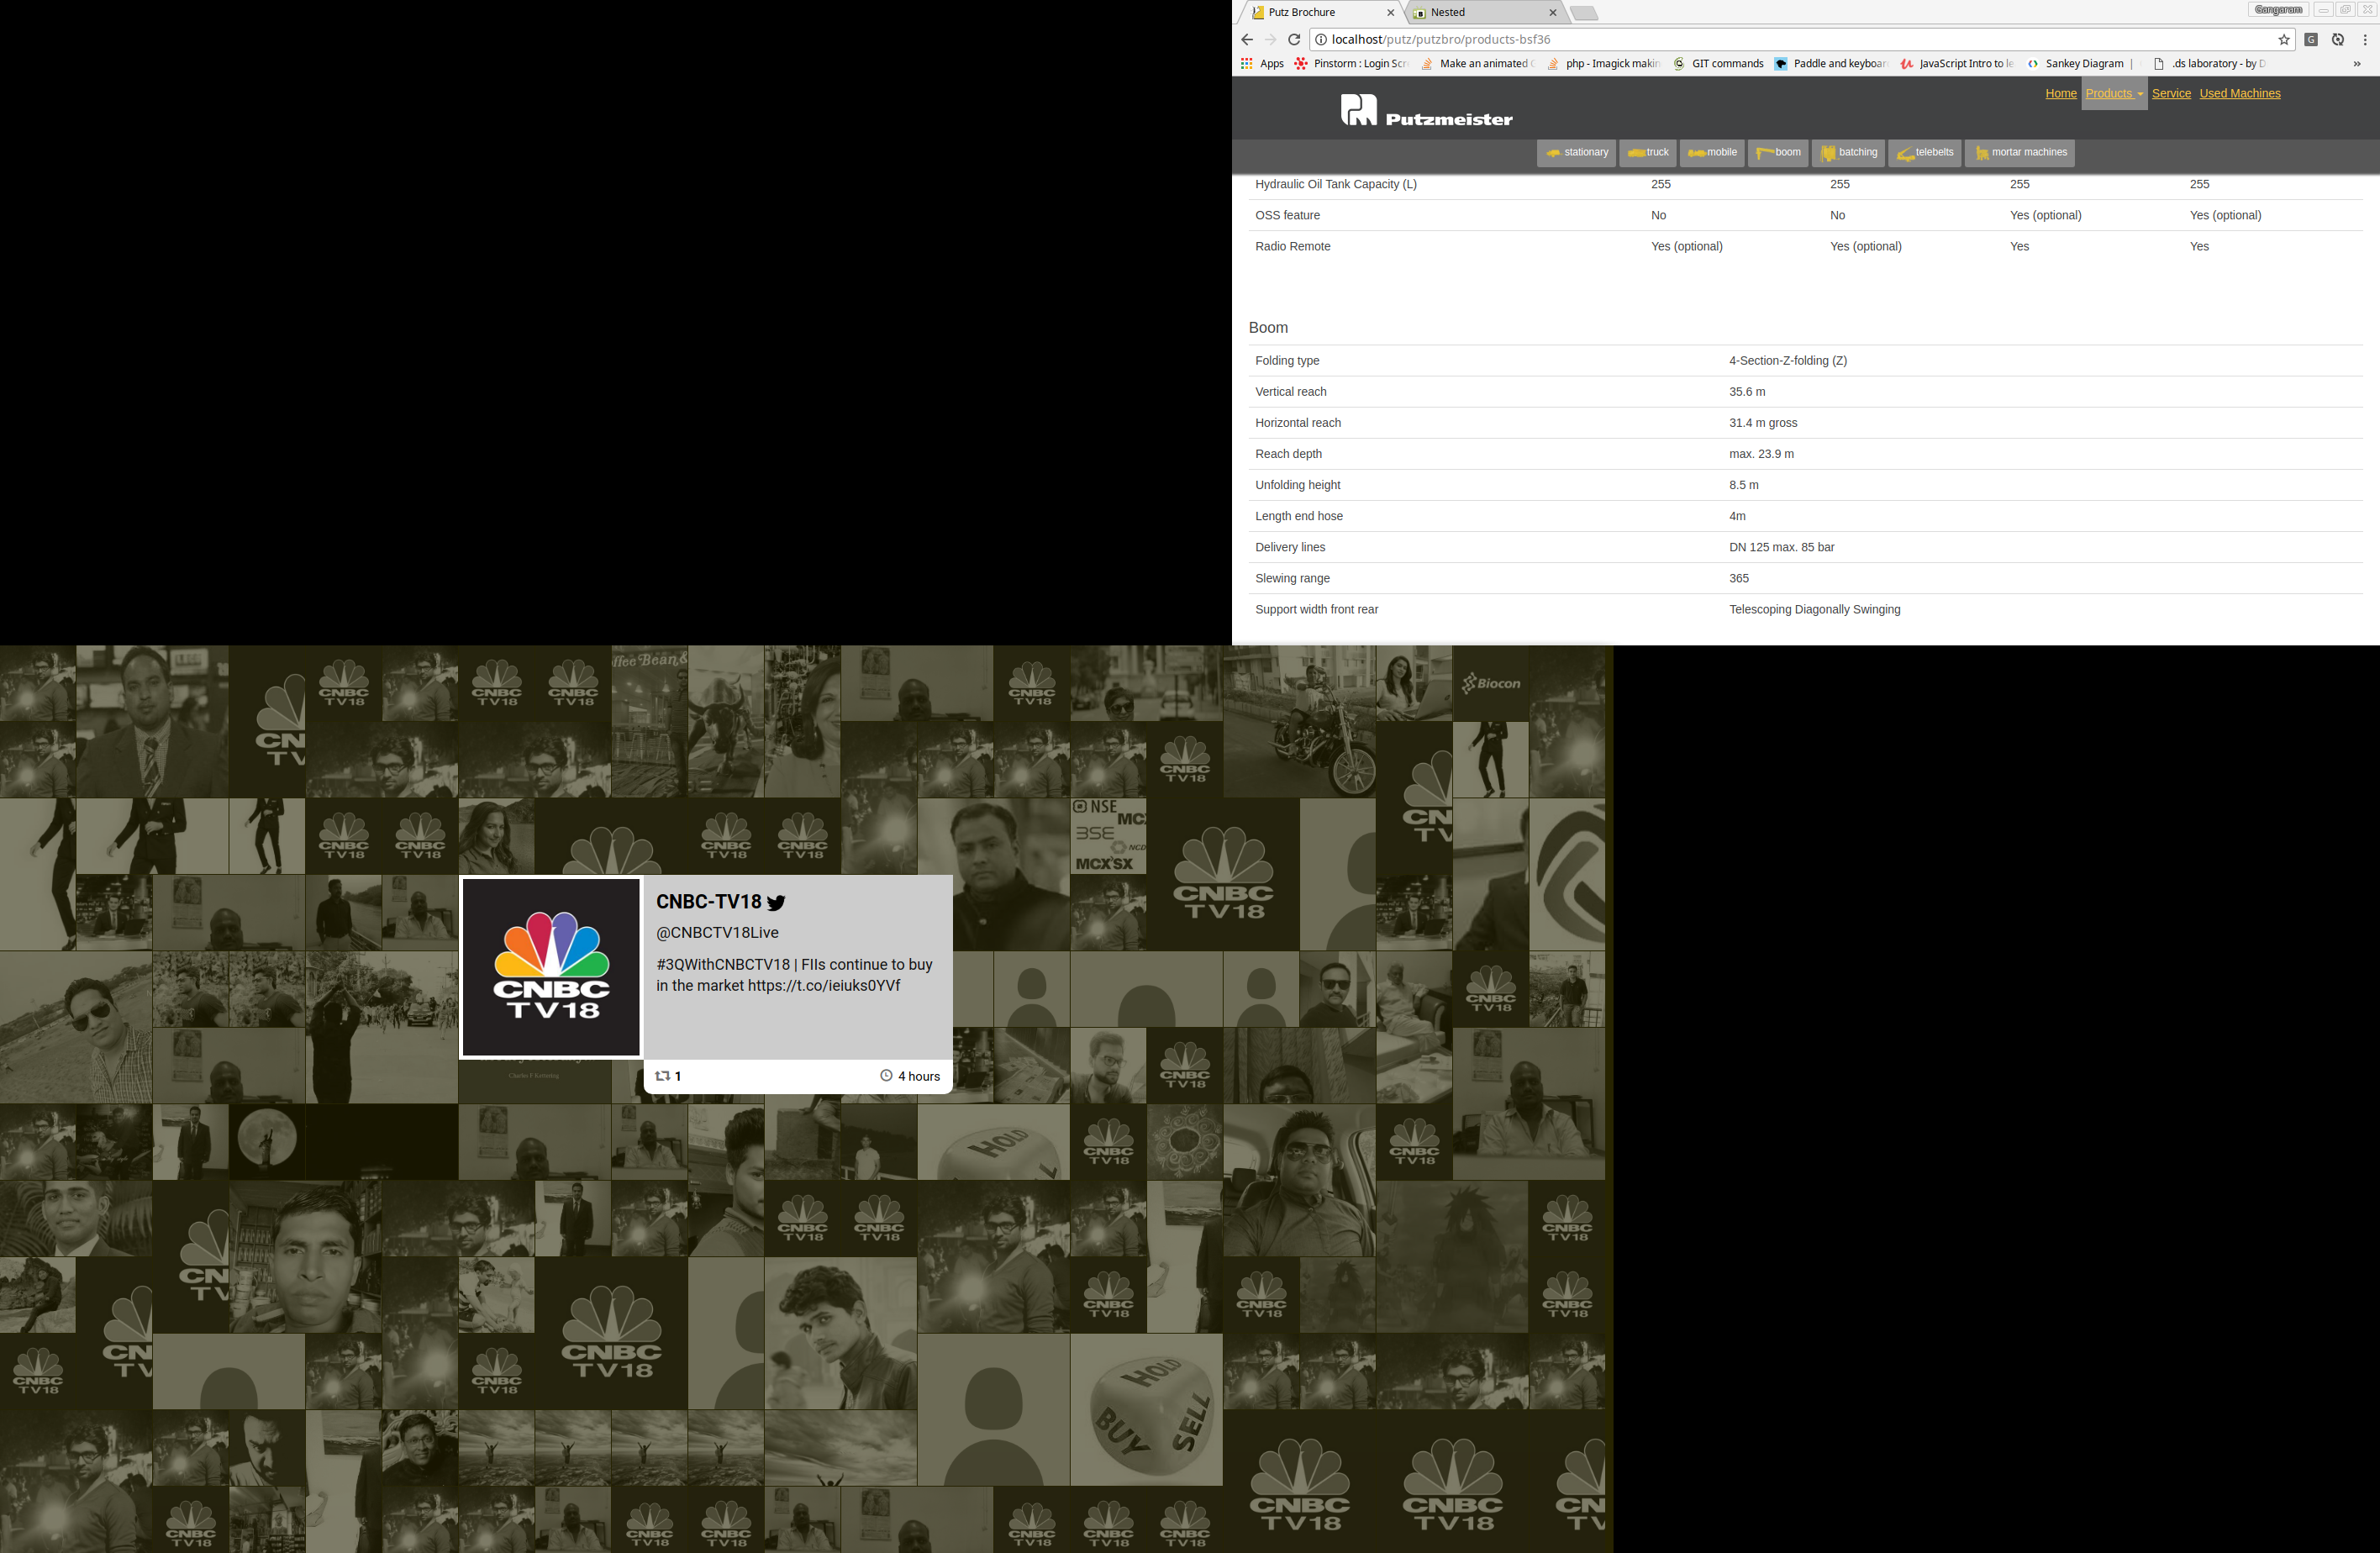The height and width of the screenshot is (1553, 2380).
Task: Click the Gangaram profile button
Action: [x=2278, y=10]
